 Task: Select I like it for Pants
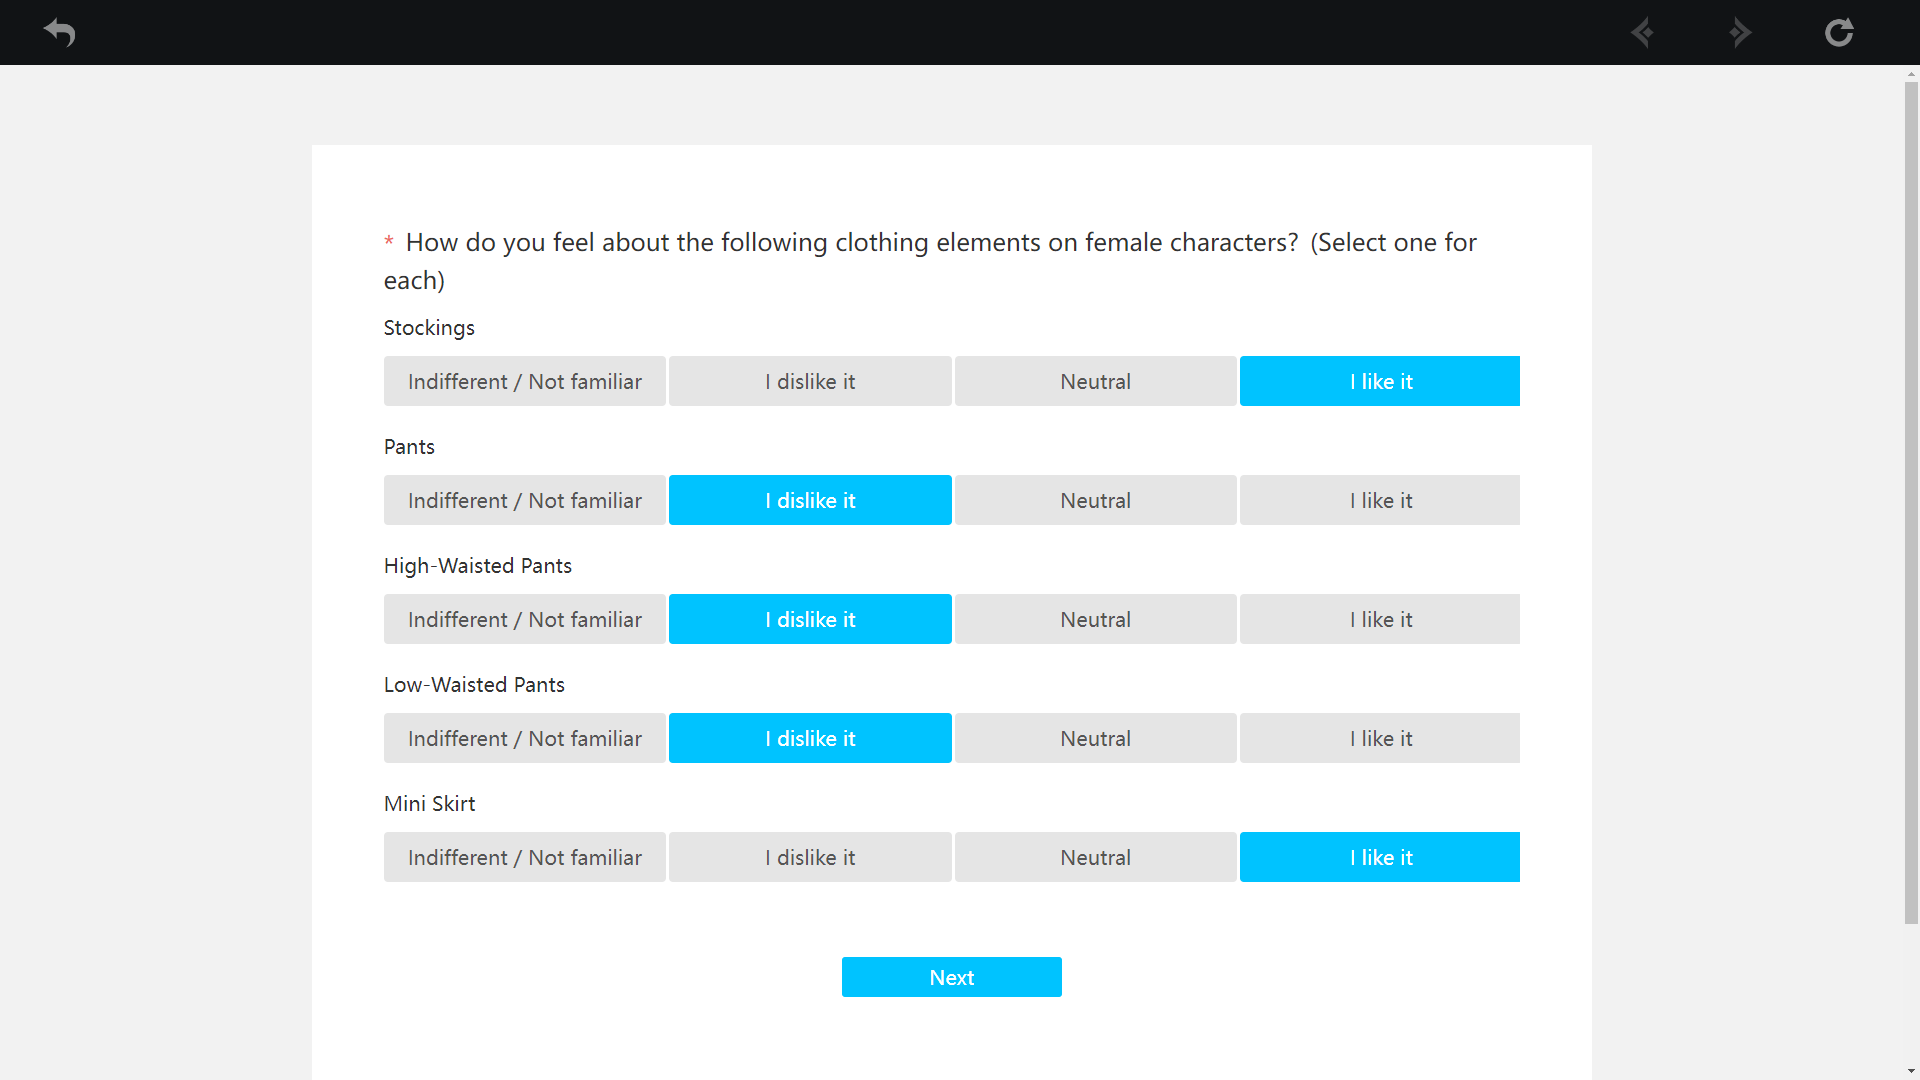click(x=1380, y=500)
